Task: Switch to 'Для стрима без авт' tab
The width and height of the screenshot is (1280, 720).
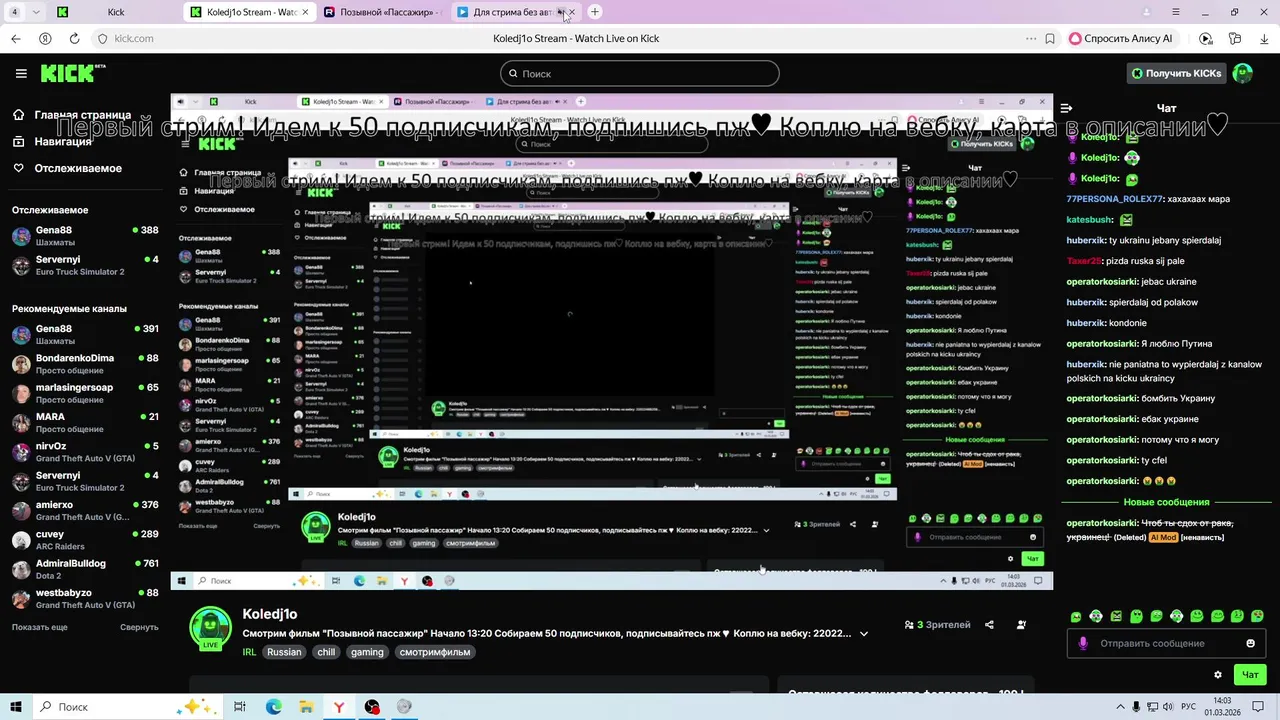Action: (x=515, y=12)
